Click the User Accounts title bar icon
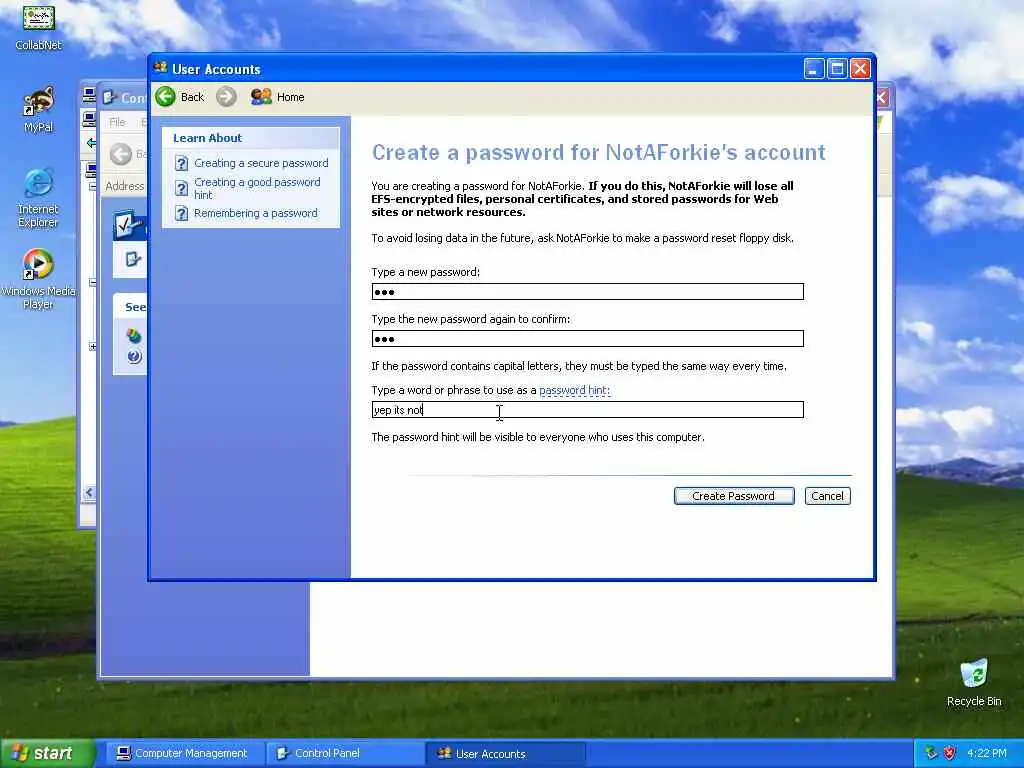The height and width of the screenshot is (768, 1024). pyautogui.click(x=161, y=68)
